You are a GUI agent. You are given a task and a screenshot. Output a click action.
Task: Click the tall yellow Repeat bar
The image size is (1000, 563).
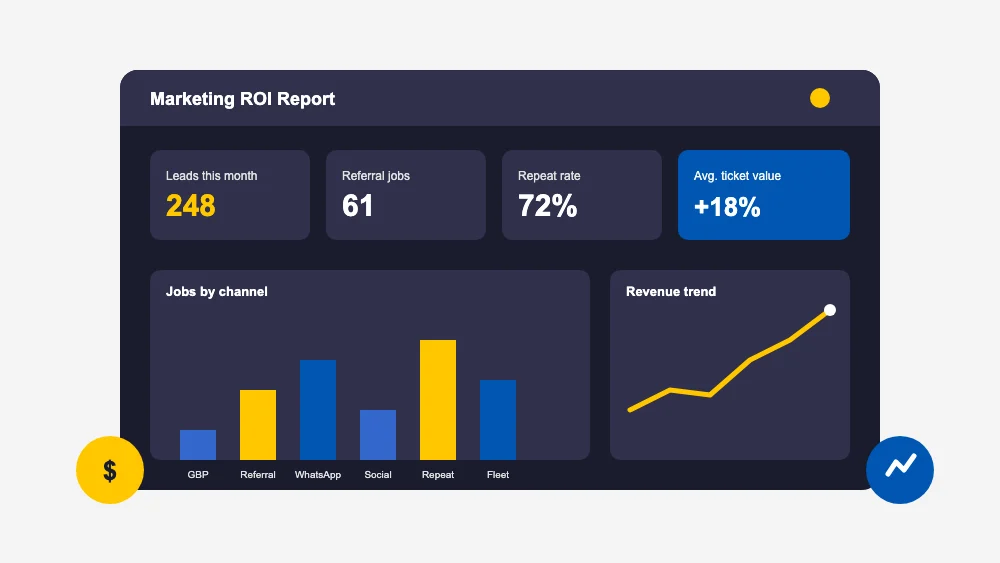[438, 400]
